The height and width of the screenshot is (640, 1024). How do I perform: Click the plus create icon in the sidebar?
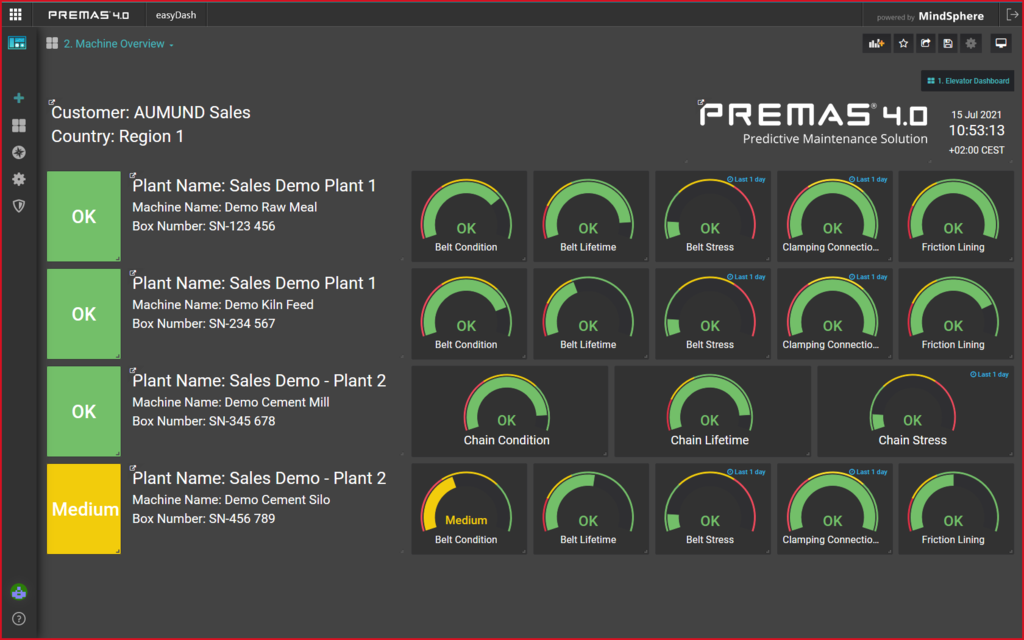pos(18,98)
